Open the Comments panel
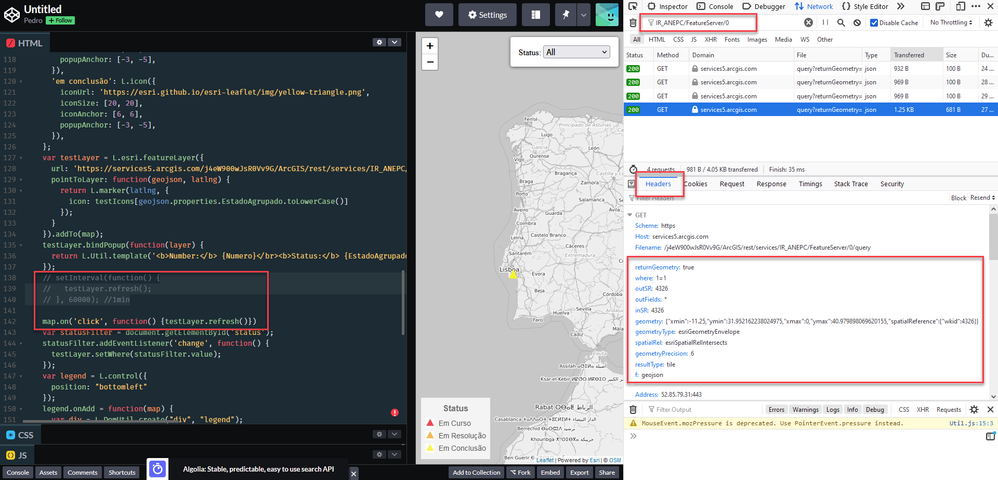The height and width of the screenshot is (480, 998). 83,472
